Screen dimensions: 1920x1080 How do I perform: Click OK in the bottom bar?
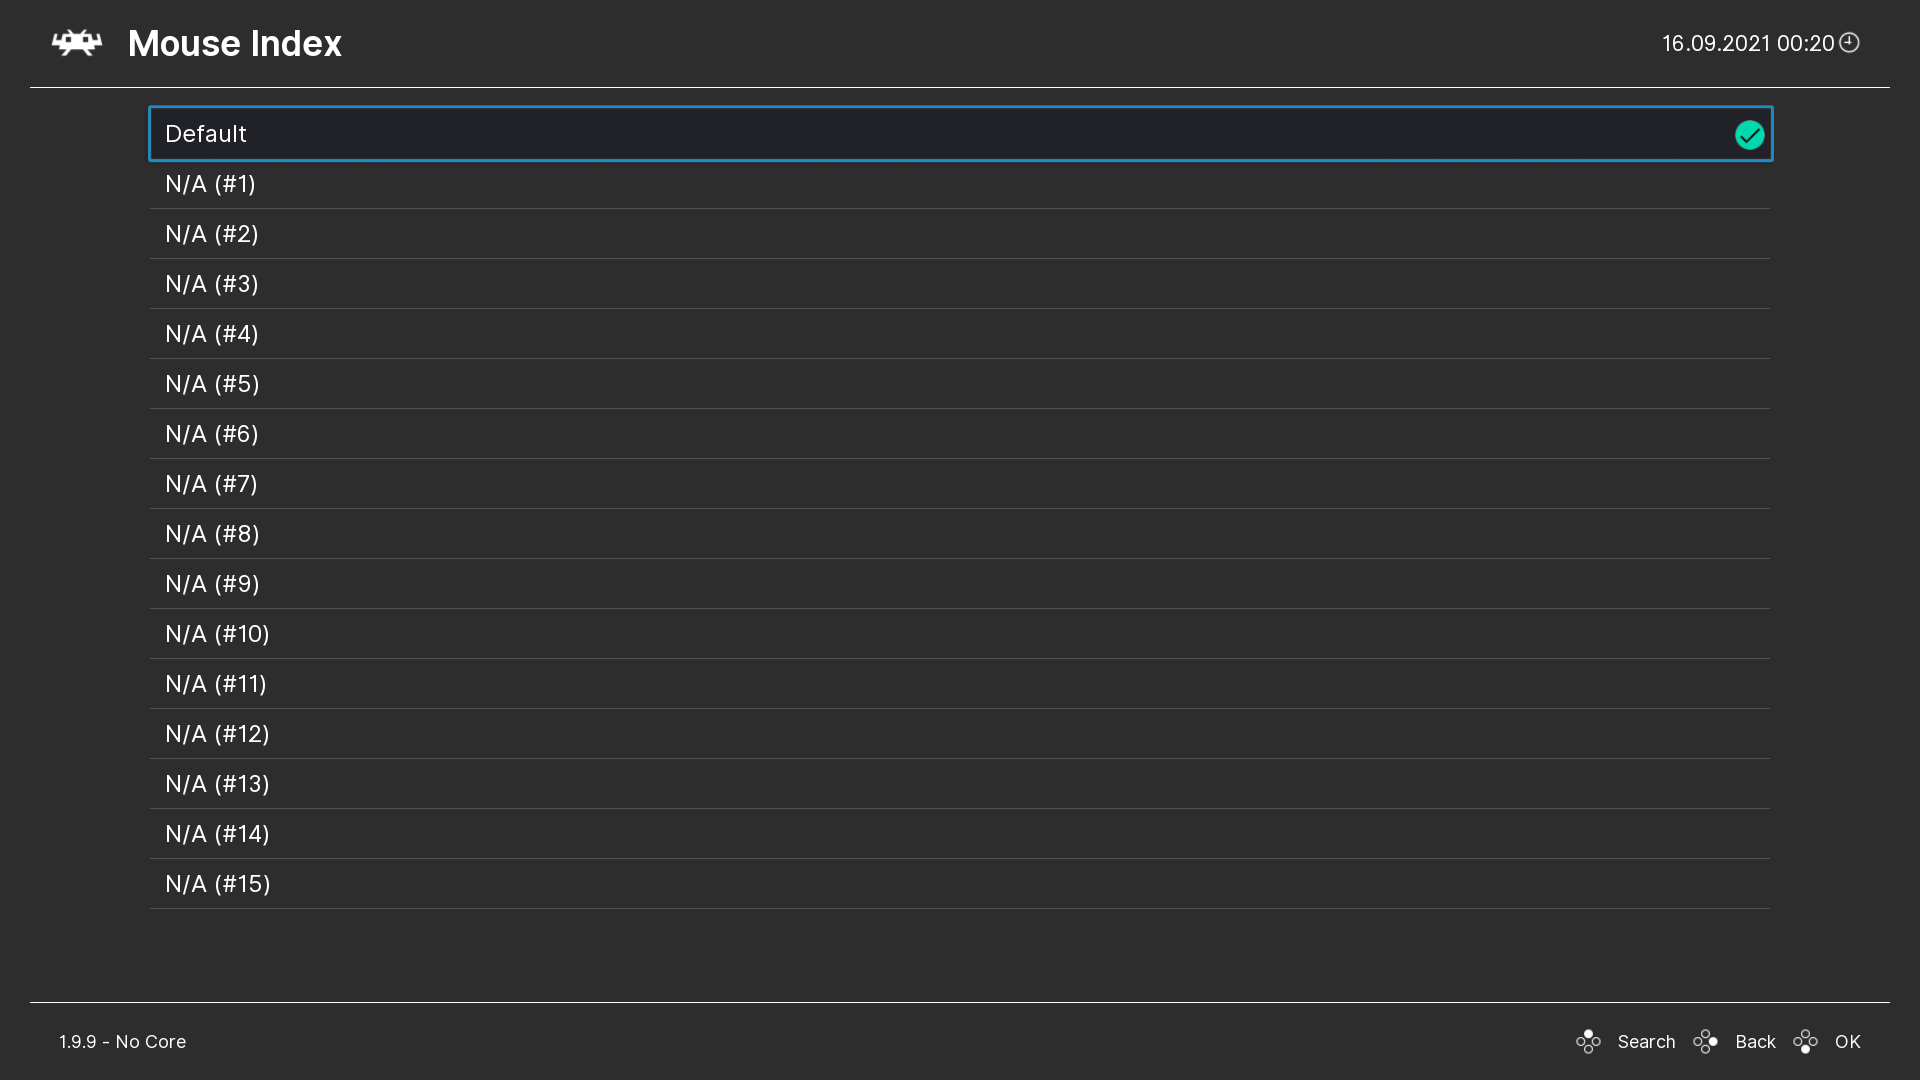pos(1849,1041)
